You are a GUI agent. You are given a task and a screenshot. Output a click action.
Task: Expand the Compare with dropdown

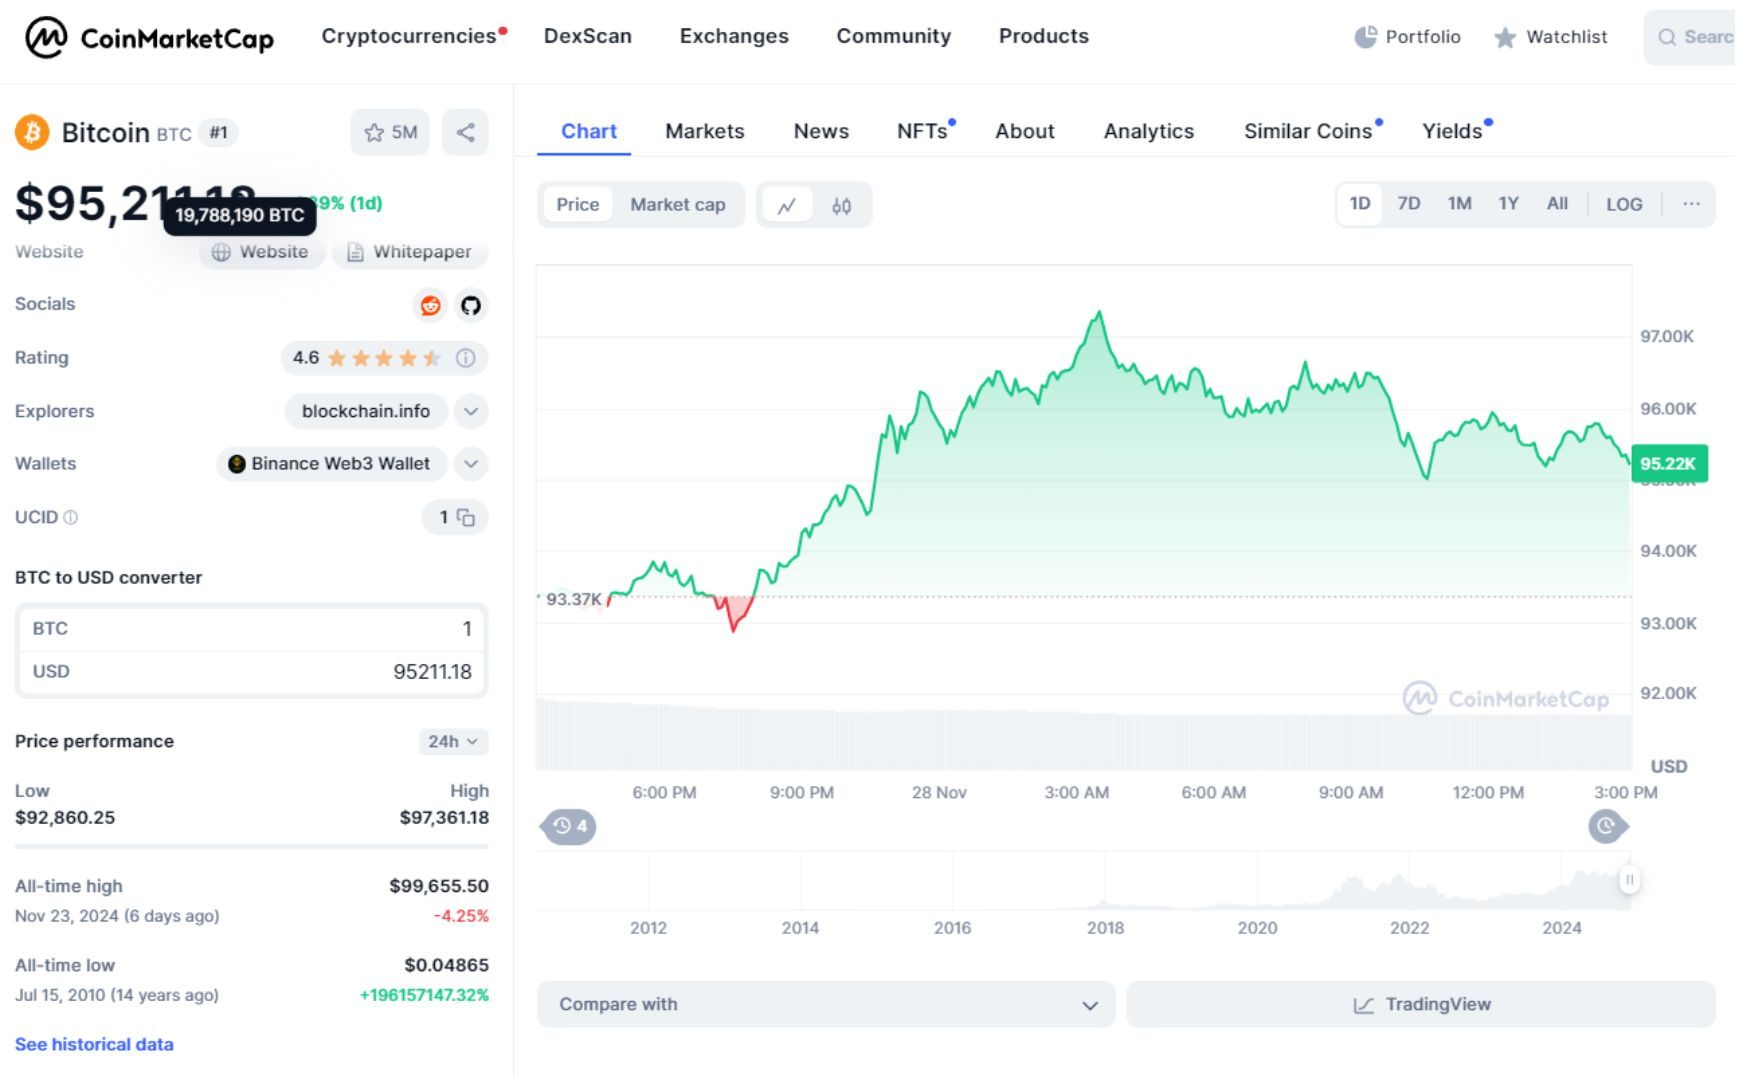(x=1089, y=1004)
